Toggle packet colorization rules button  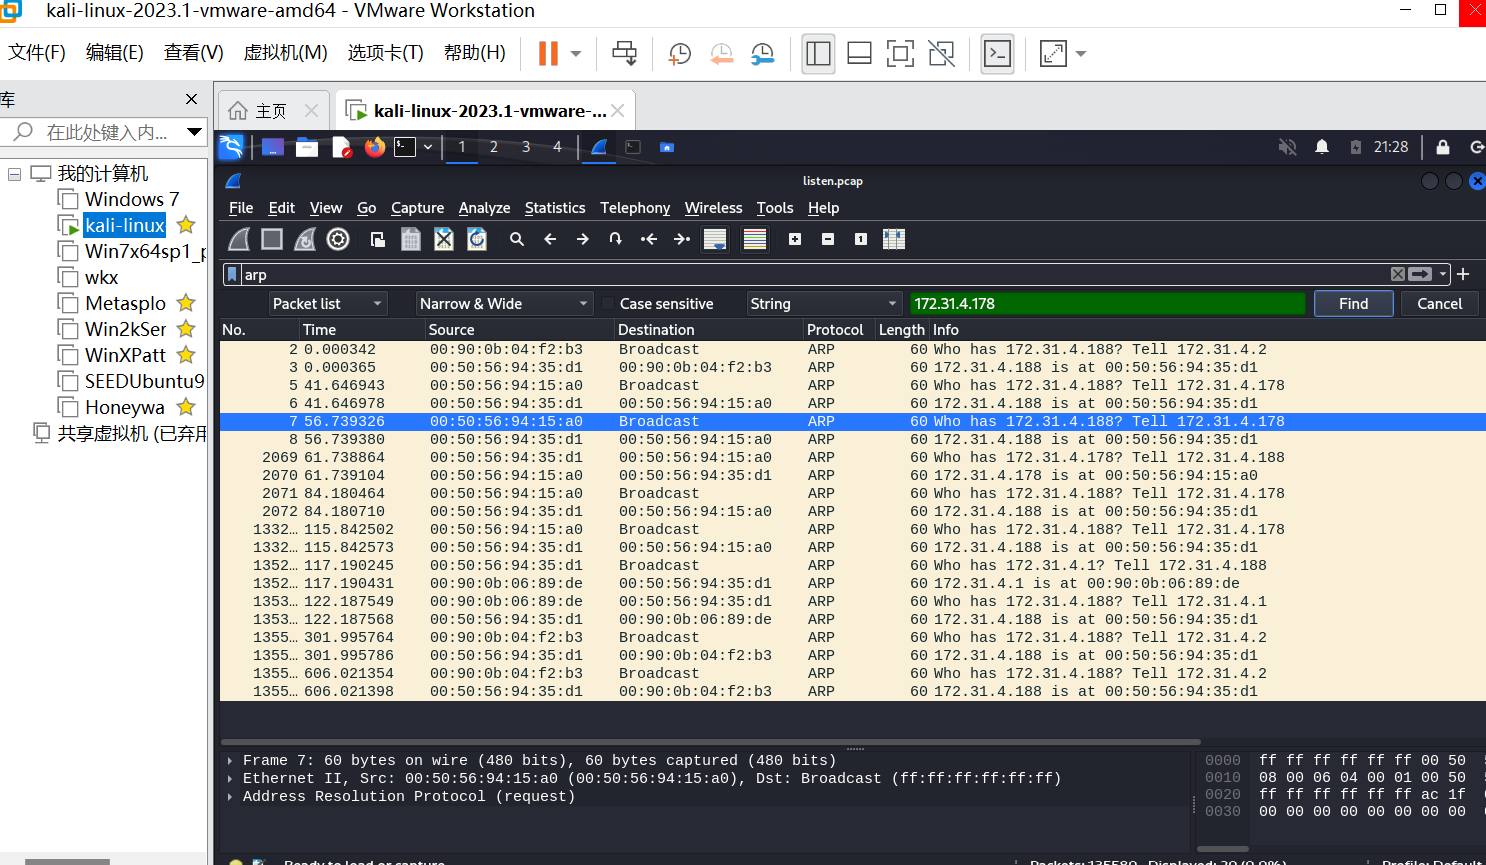755,239
